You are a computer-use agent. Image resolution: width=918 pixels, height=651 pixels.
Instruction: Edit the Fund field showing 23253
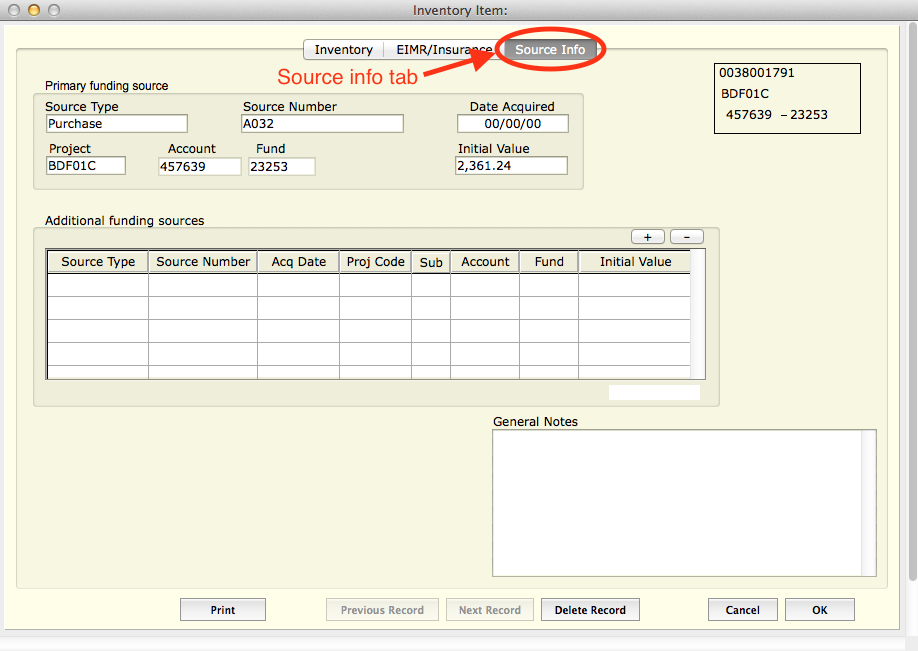coord(281,166)
